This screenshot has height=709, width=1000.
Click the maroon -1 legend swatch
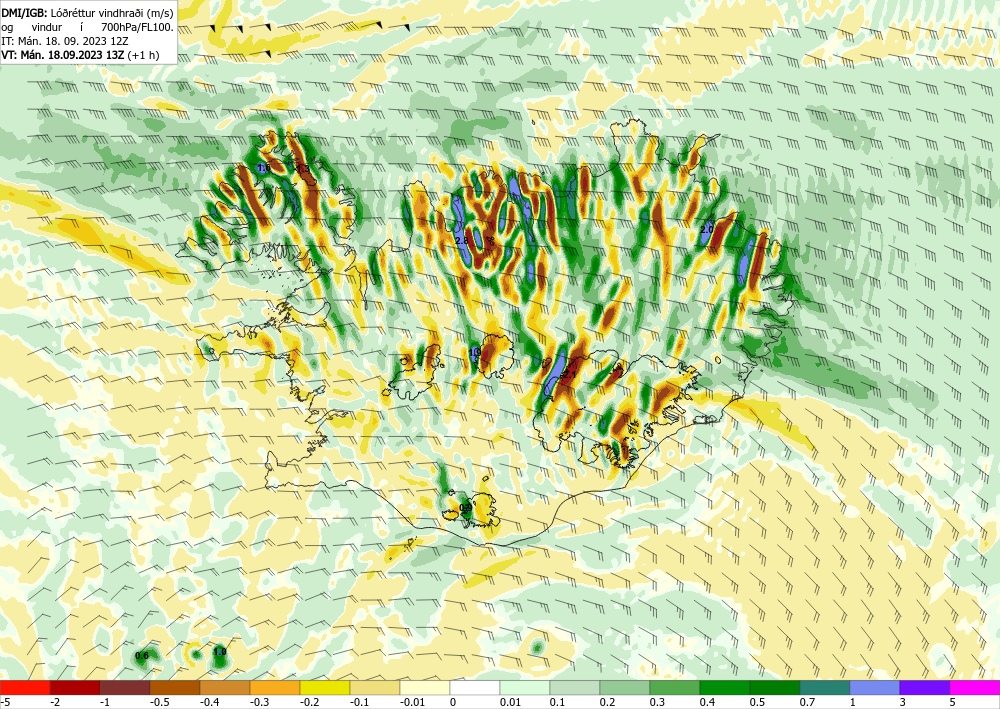(125, 688)
